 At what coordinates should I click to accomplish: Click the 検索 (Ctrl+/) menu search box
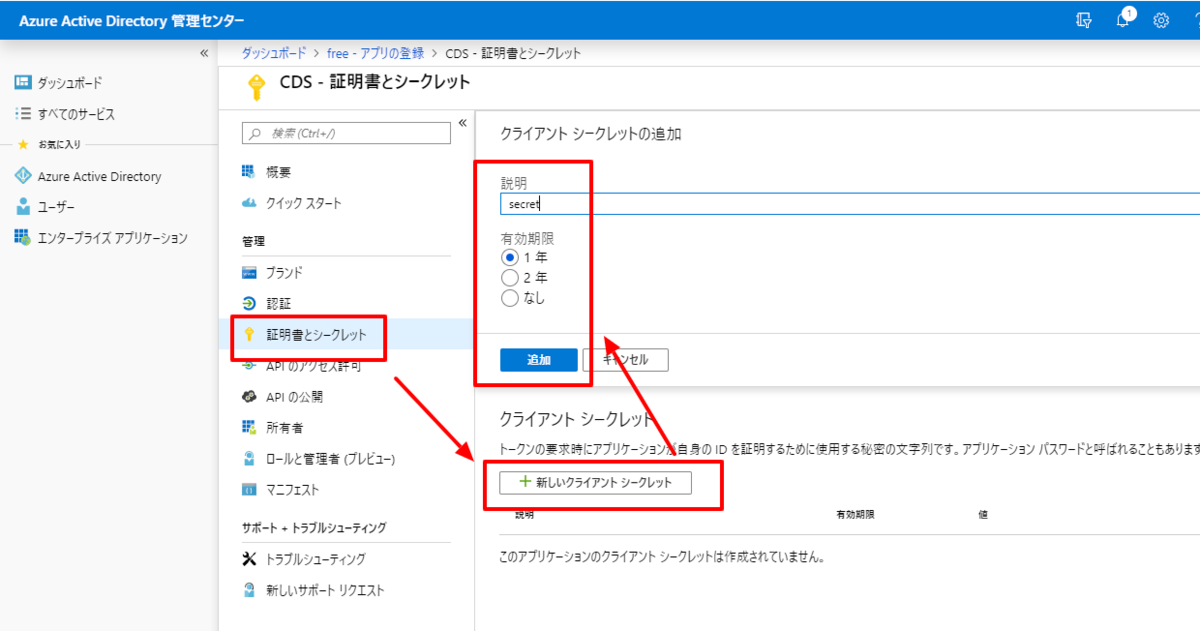click(x=346, y=133)
